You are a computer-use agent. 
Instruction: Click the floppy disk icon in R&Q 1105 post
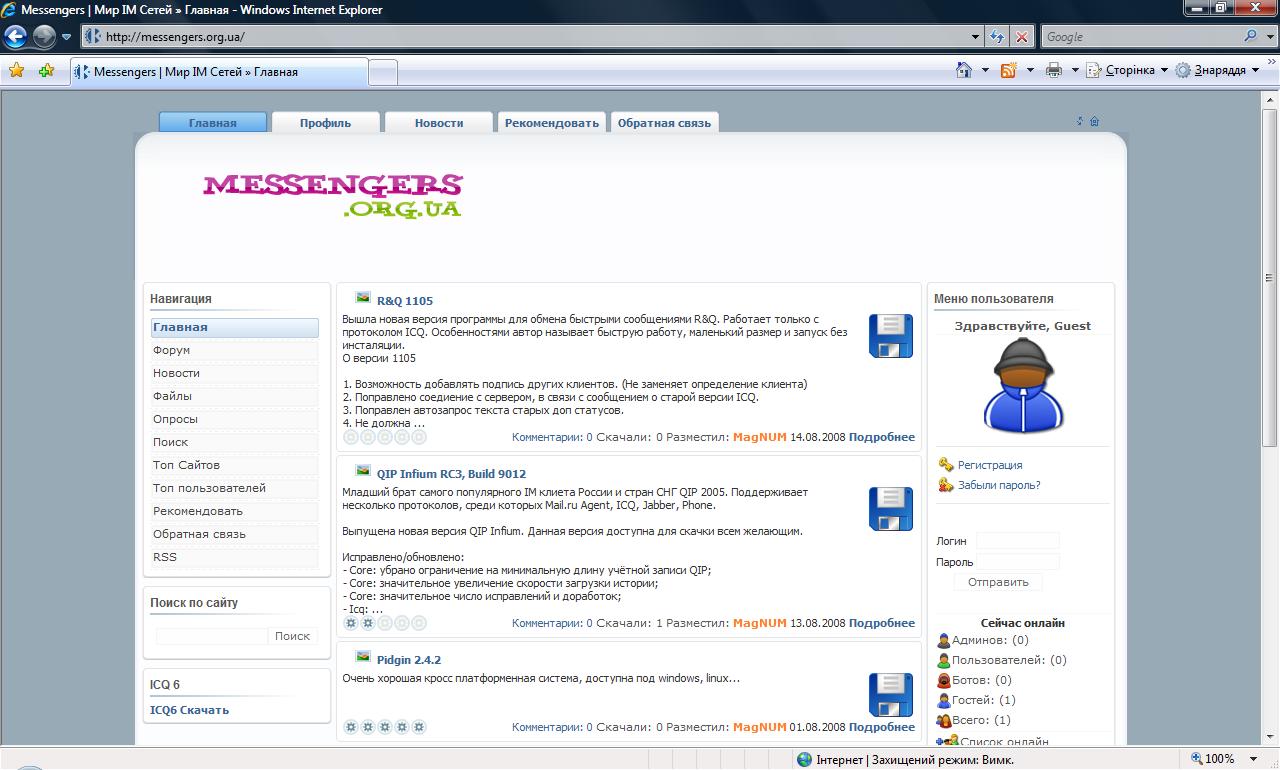pos(890,336)
